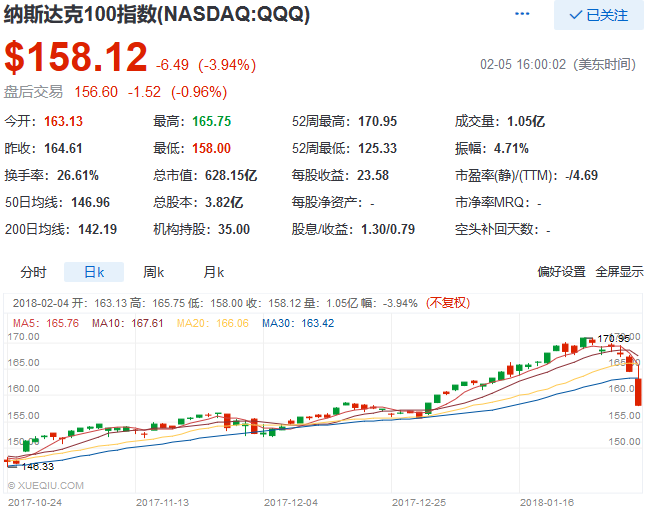Click the last red candlestick on chart
645x512 pixels.
click(x=638, y=392)
